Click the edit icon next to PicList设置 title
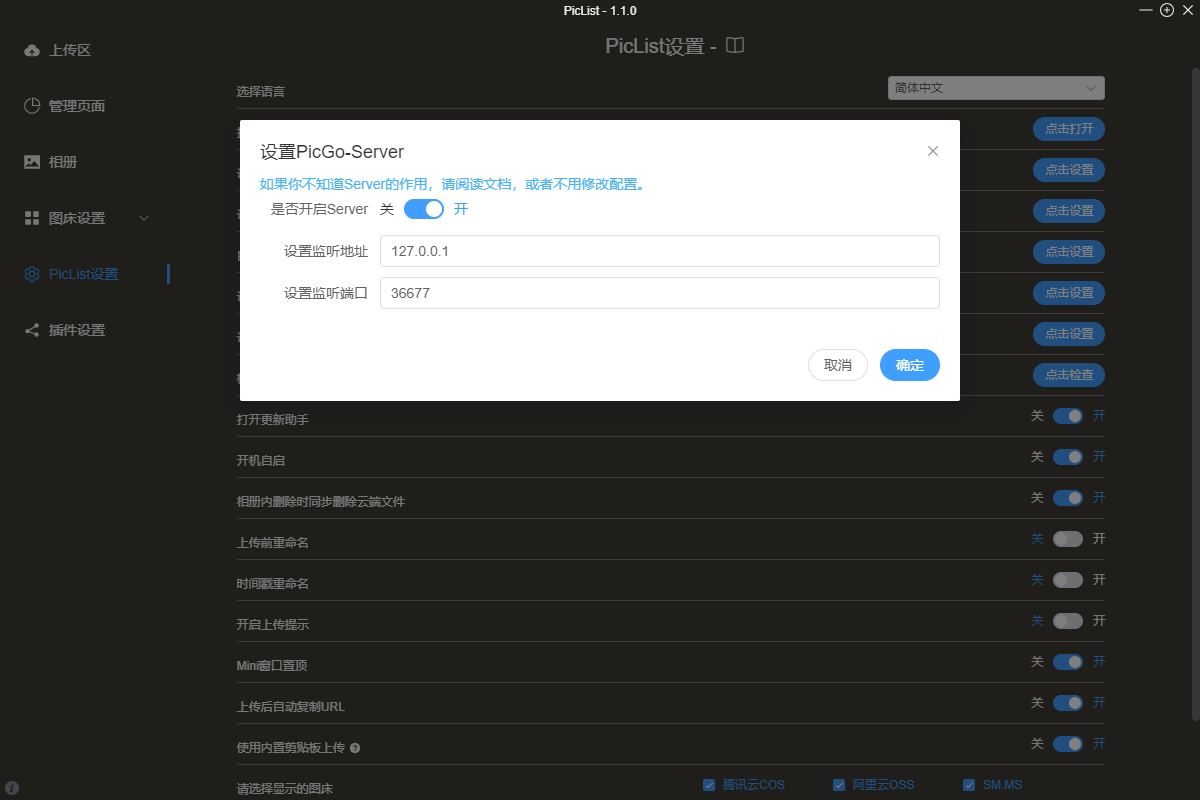The height and width of the screenshot is (800, 1200). pos(734,45)
